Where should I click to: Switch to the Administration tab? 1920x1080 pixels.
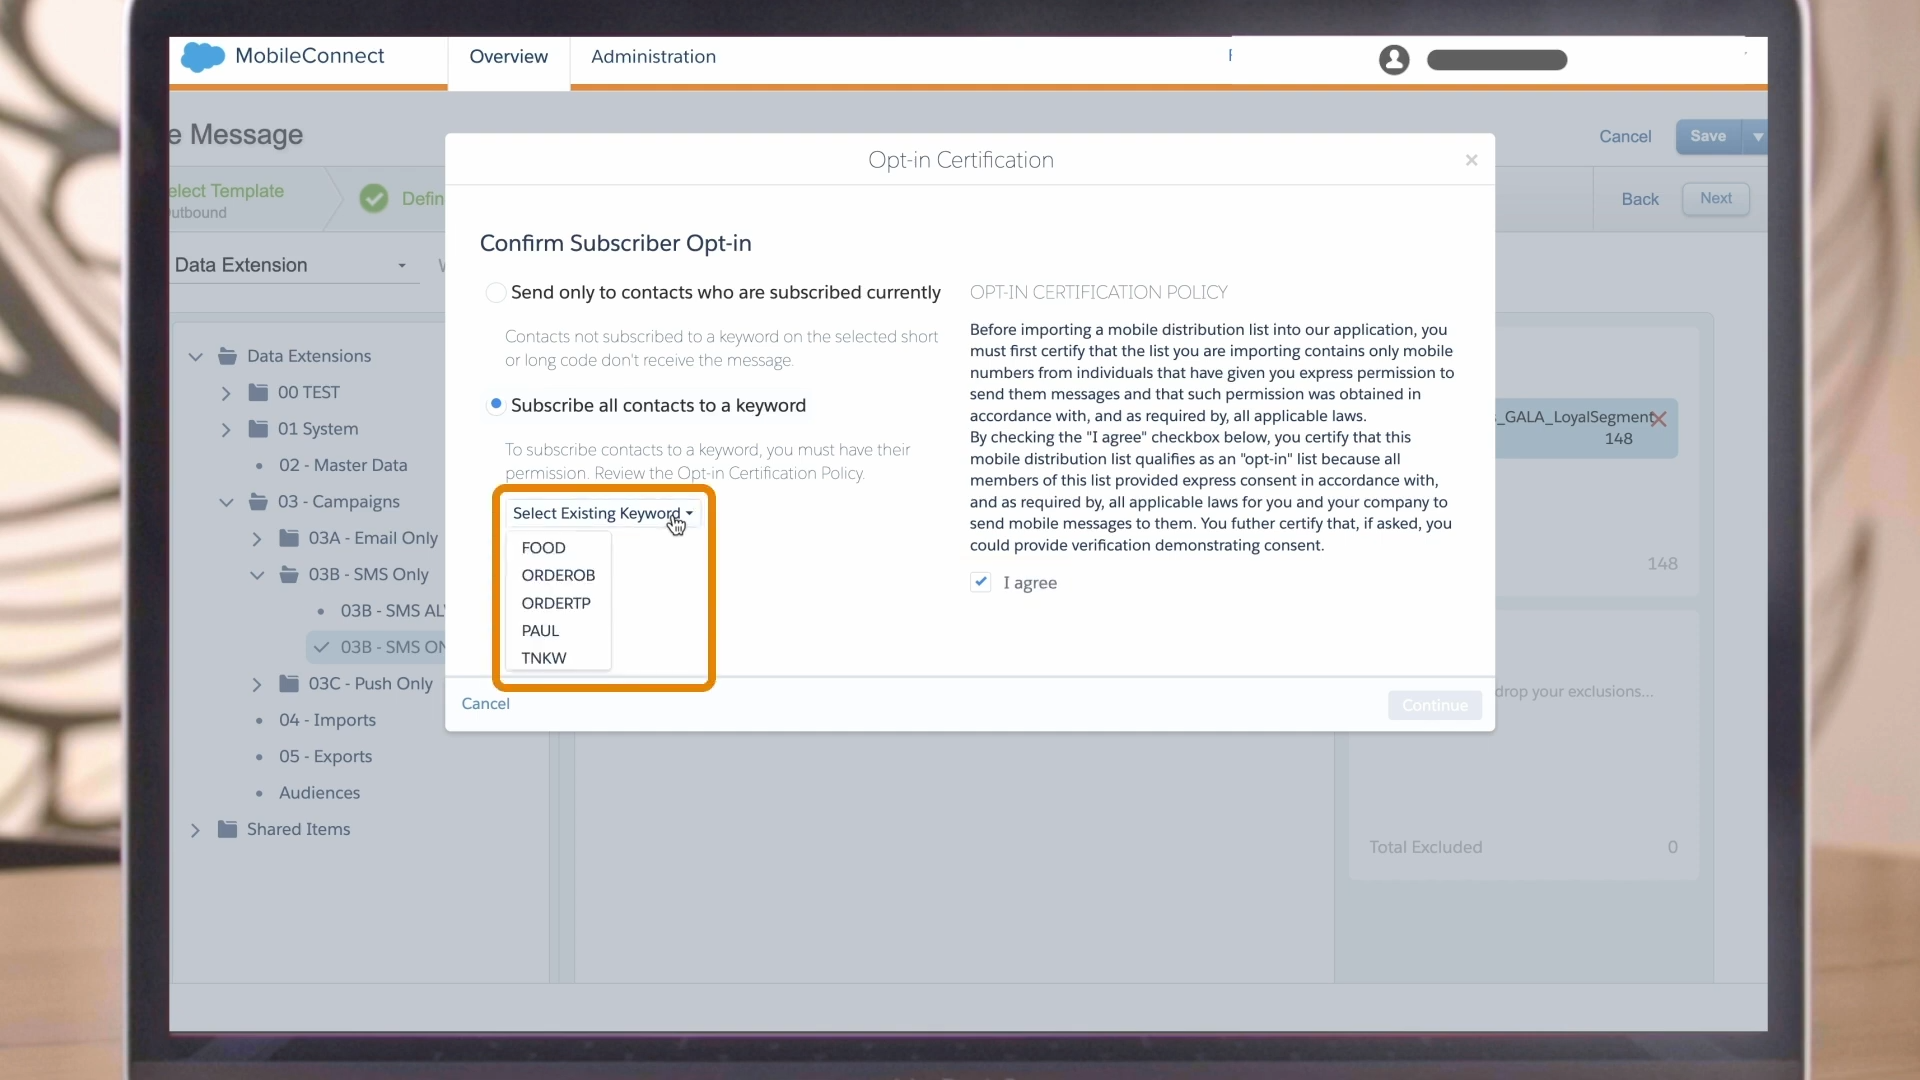pyautogui.click(x=653, y=57)
